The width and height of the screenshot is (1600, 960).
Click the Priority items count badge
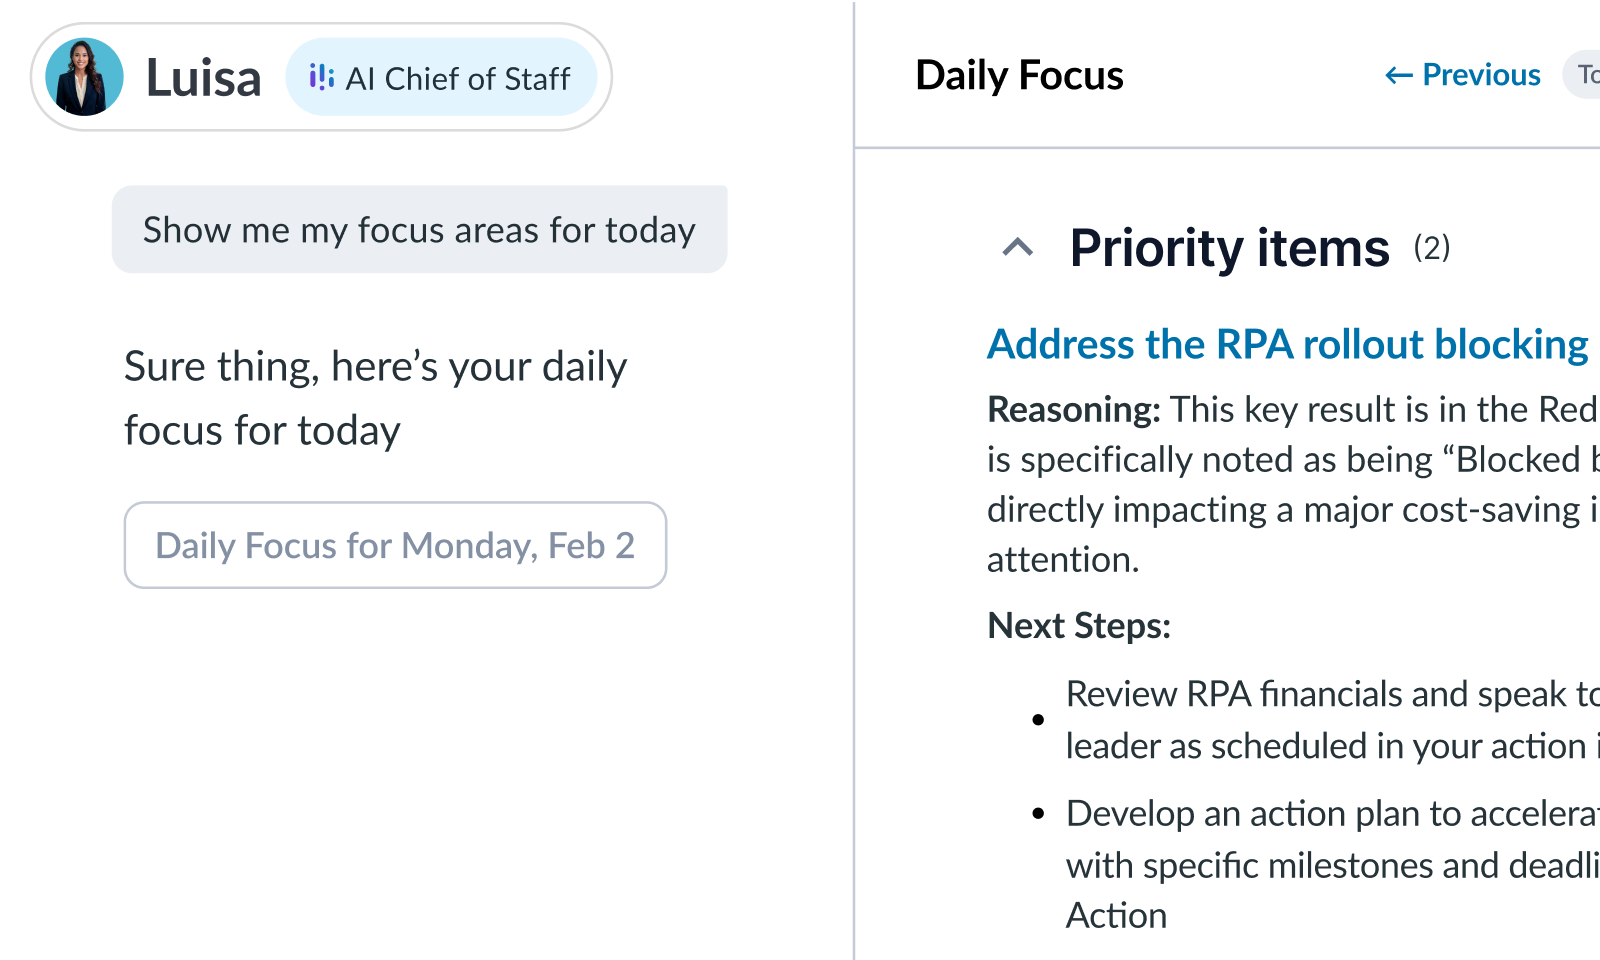pos(1432,248)
